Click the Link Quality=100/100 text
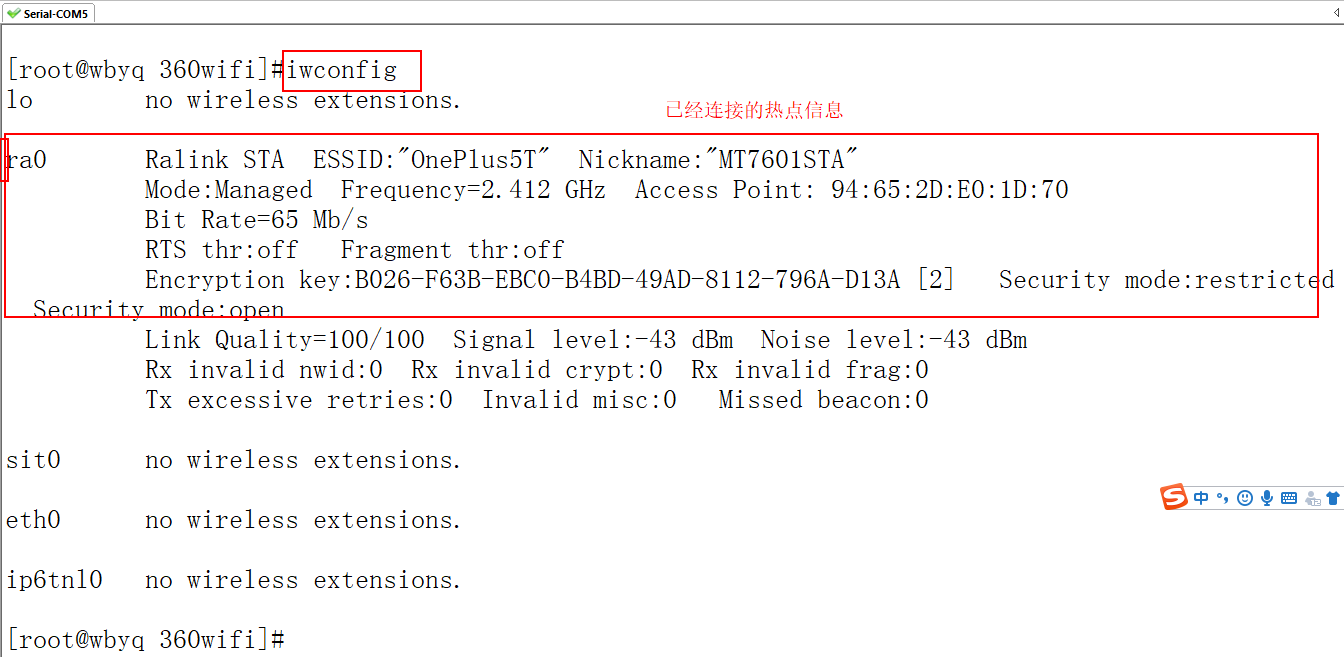 tap(285, 340)
